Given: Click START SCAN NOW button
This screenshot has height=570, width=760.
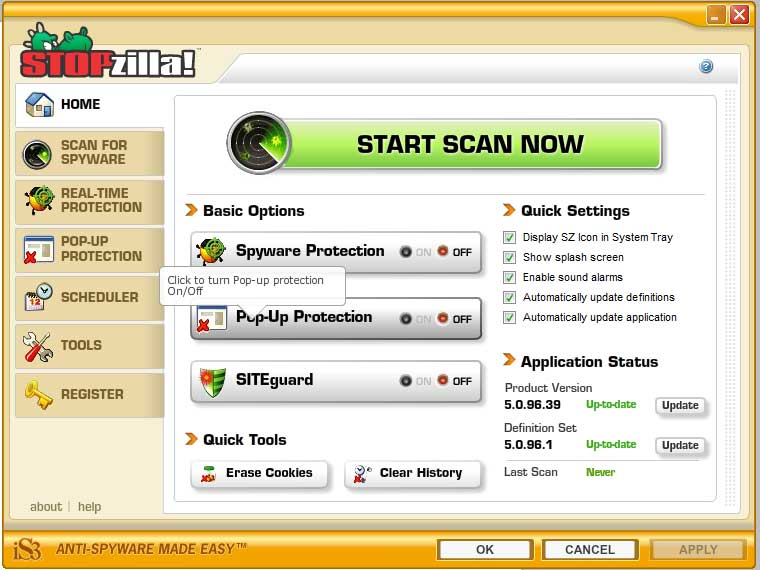Looking at the screenshot, I should point(444,144).
